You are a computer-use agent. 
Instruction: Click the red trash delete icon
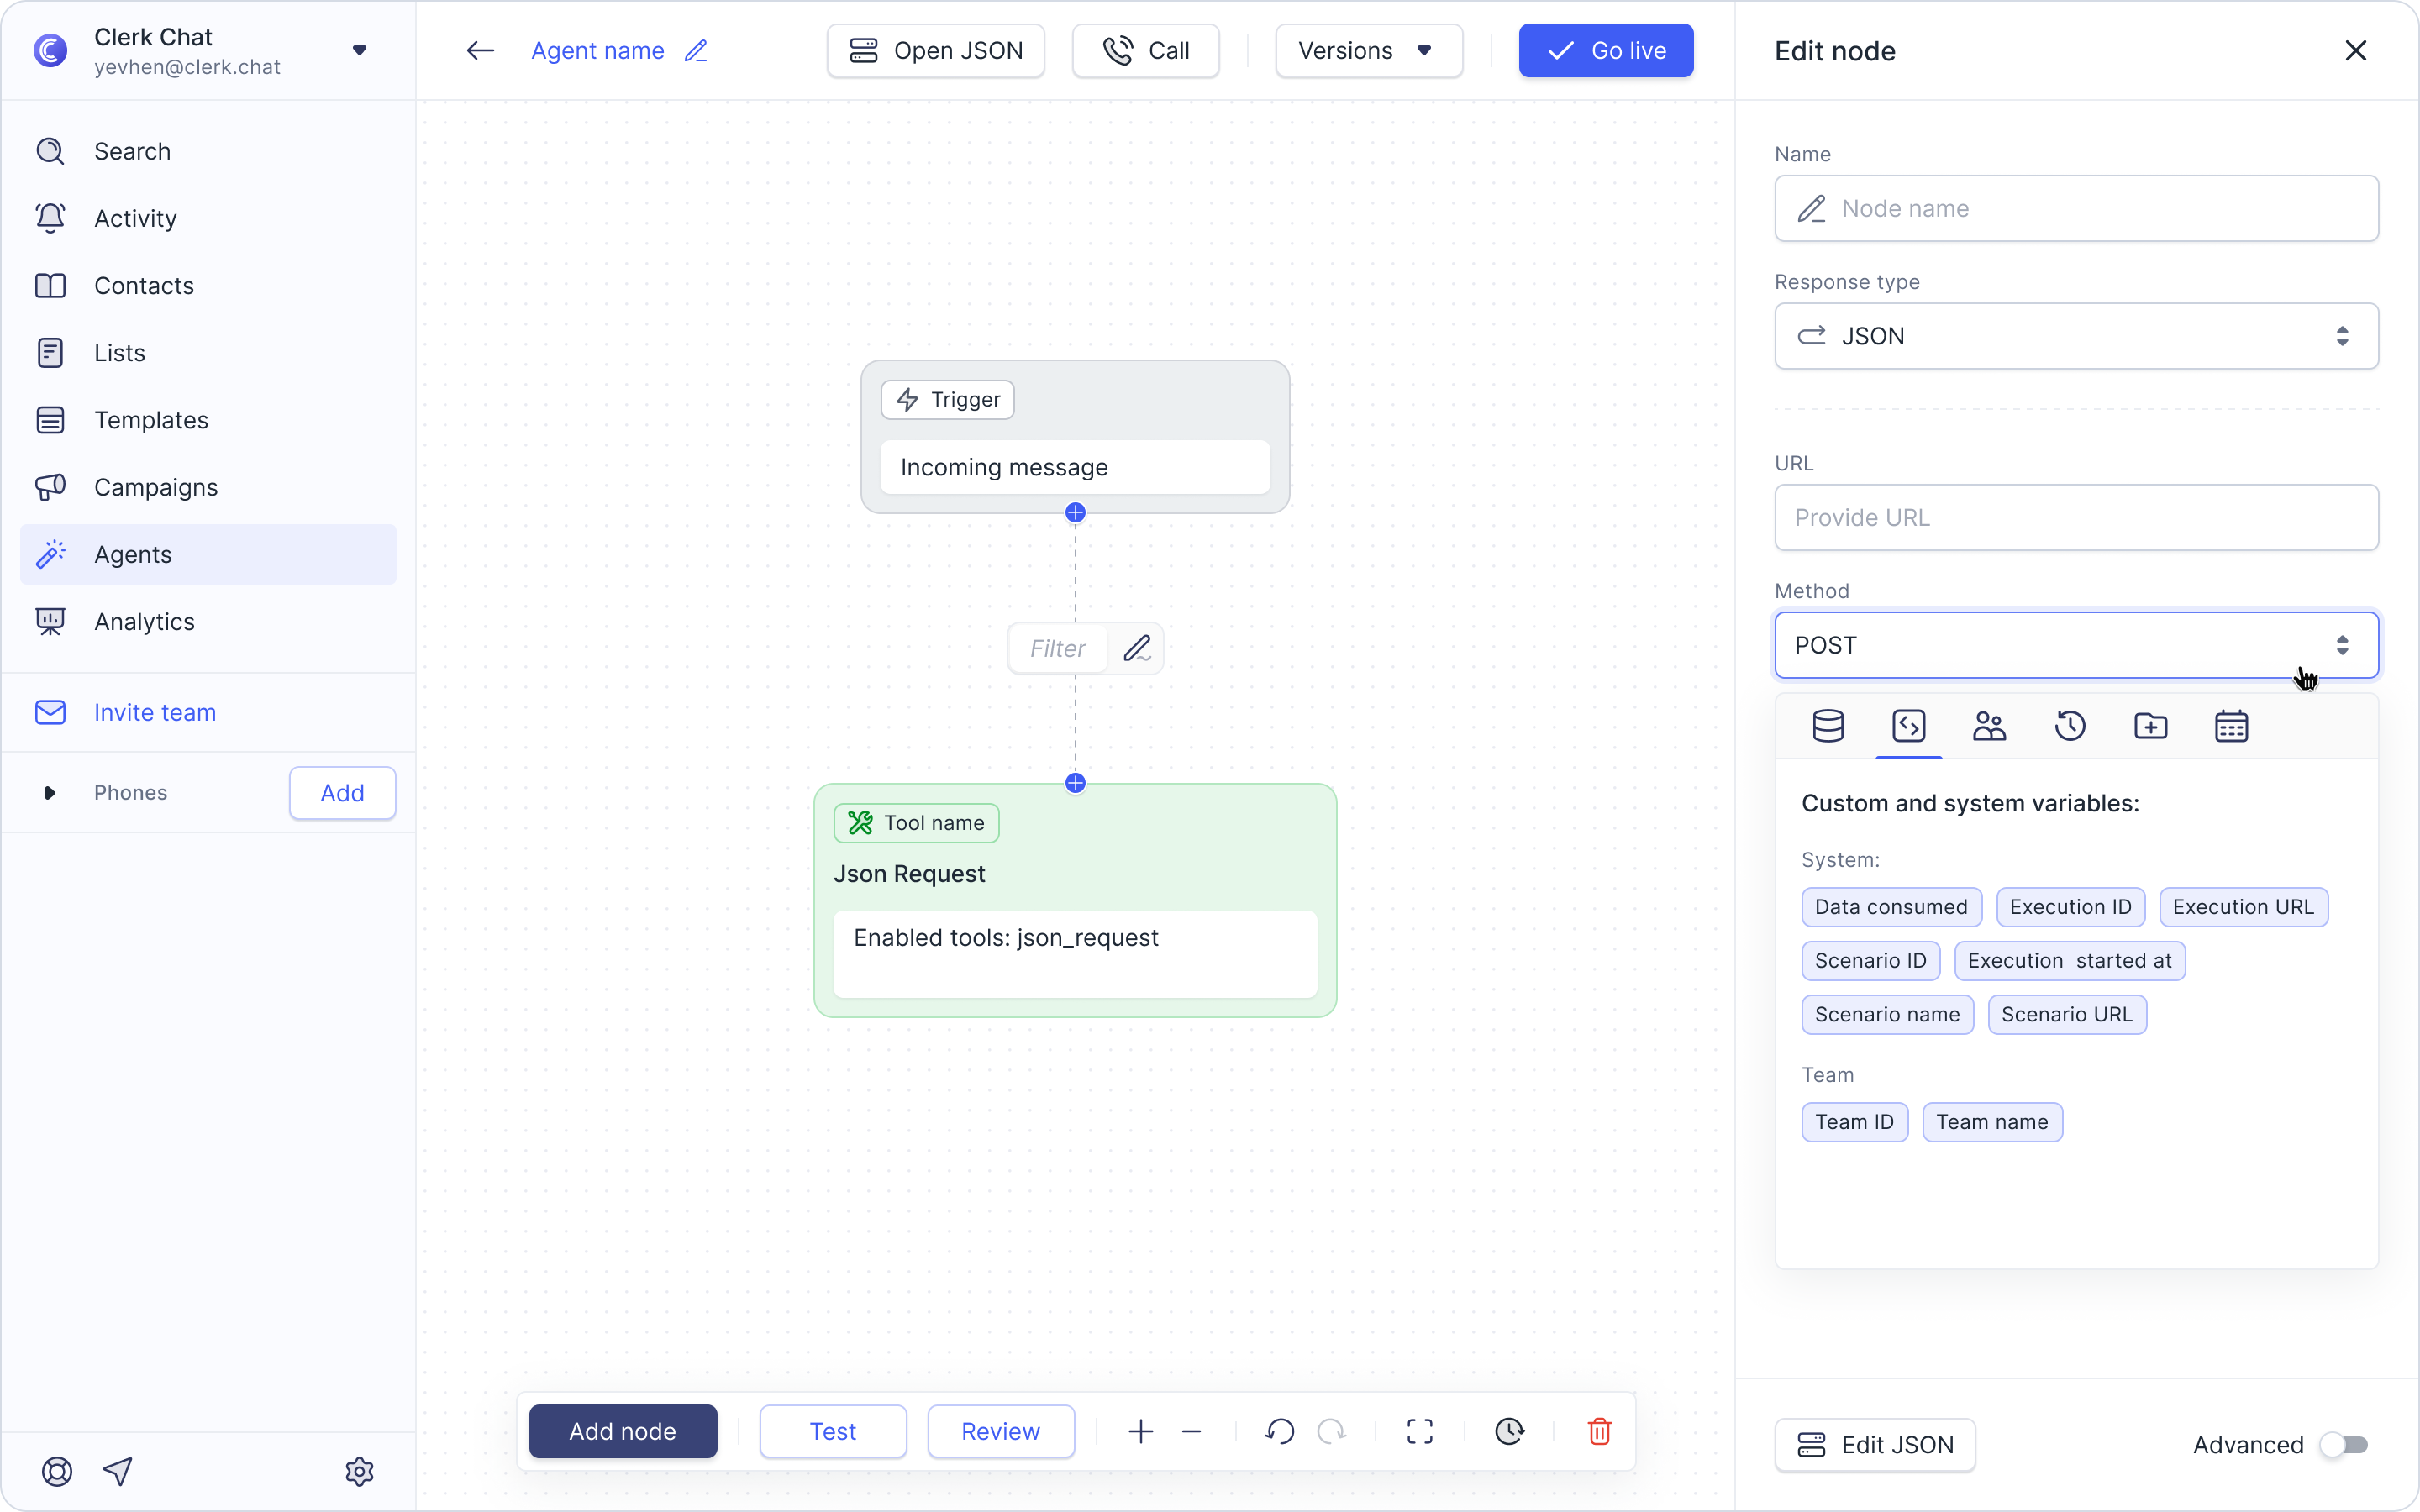point(1599,1431)
